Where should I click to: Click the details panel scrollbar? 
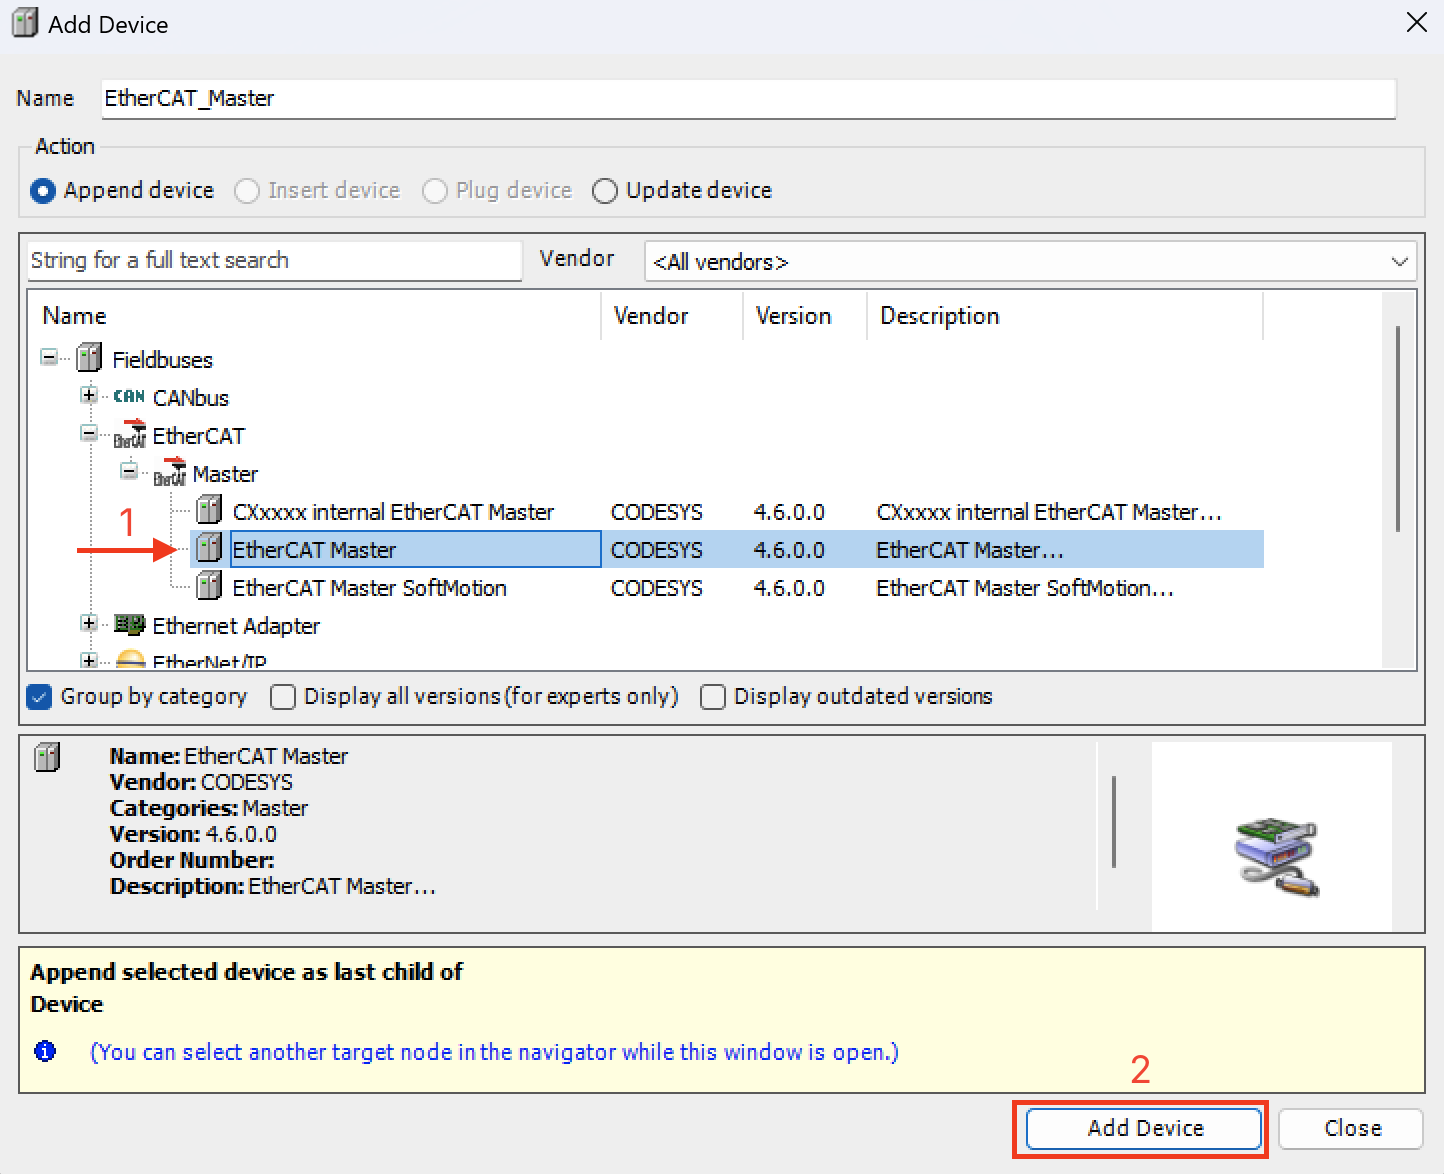1113,822
